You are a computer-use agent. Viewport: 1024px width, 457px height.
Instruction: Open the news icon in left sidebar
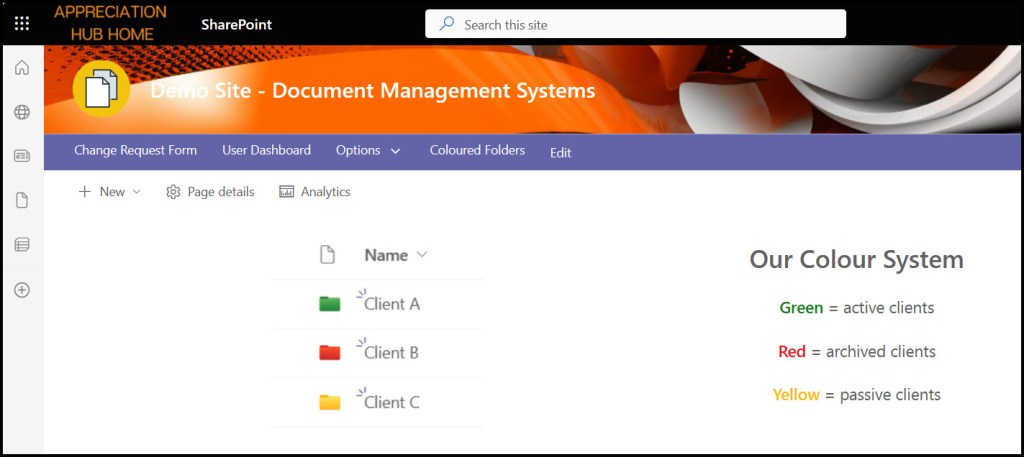tap(21, 156)
